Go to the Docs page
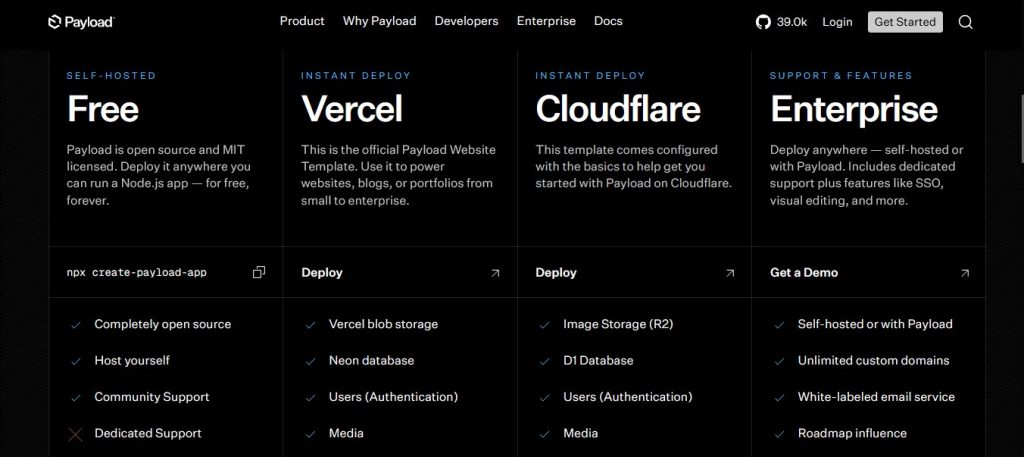The image size is (1024, 457). click(x=608, y=21)
